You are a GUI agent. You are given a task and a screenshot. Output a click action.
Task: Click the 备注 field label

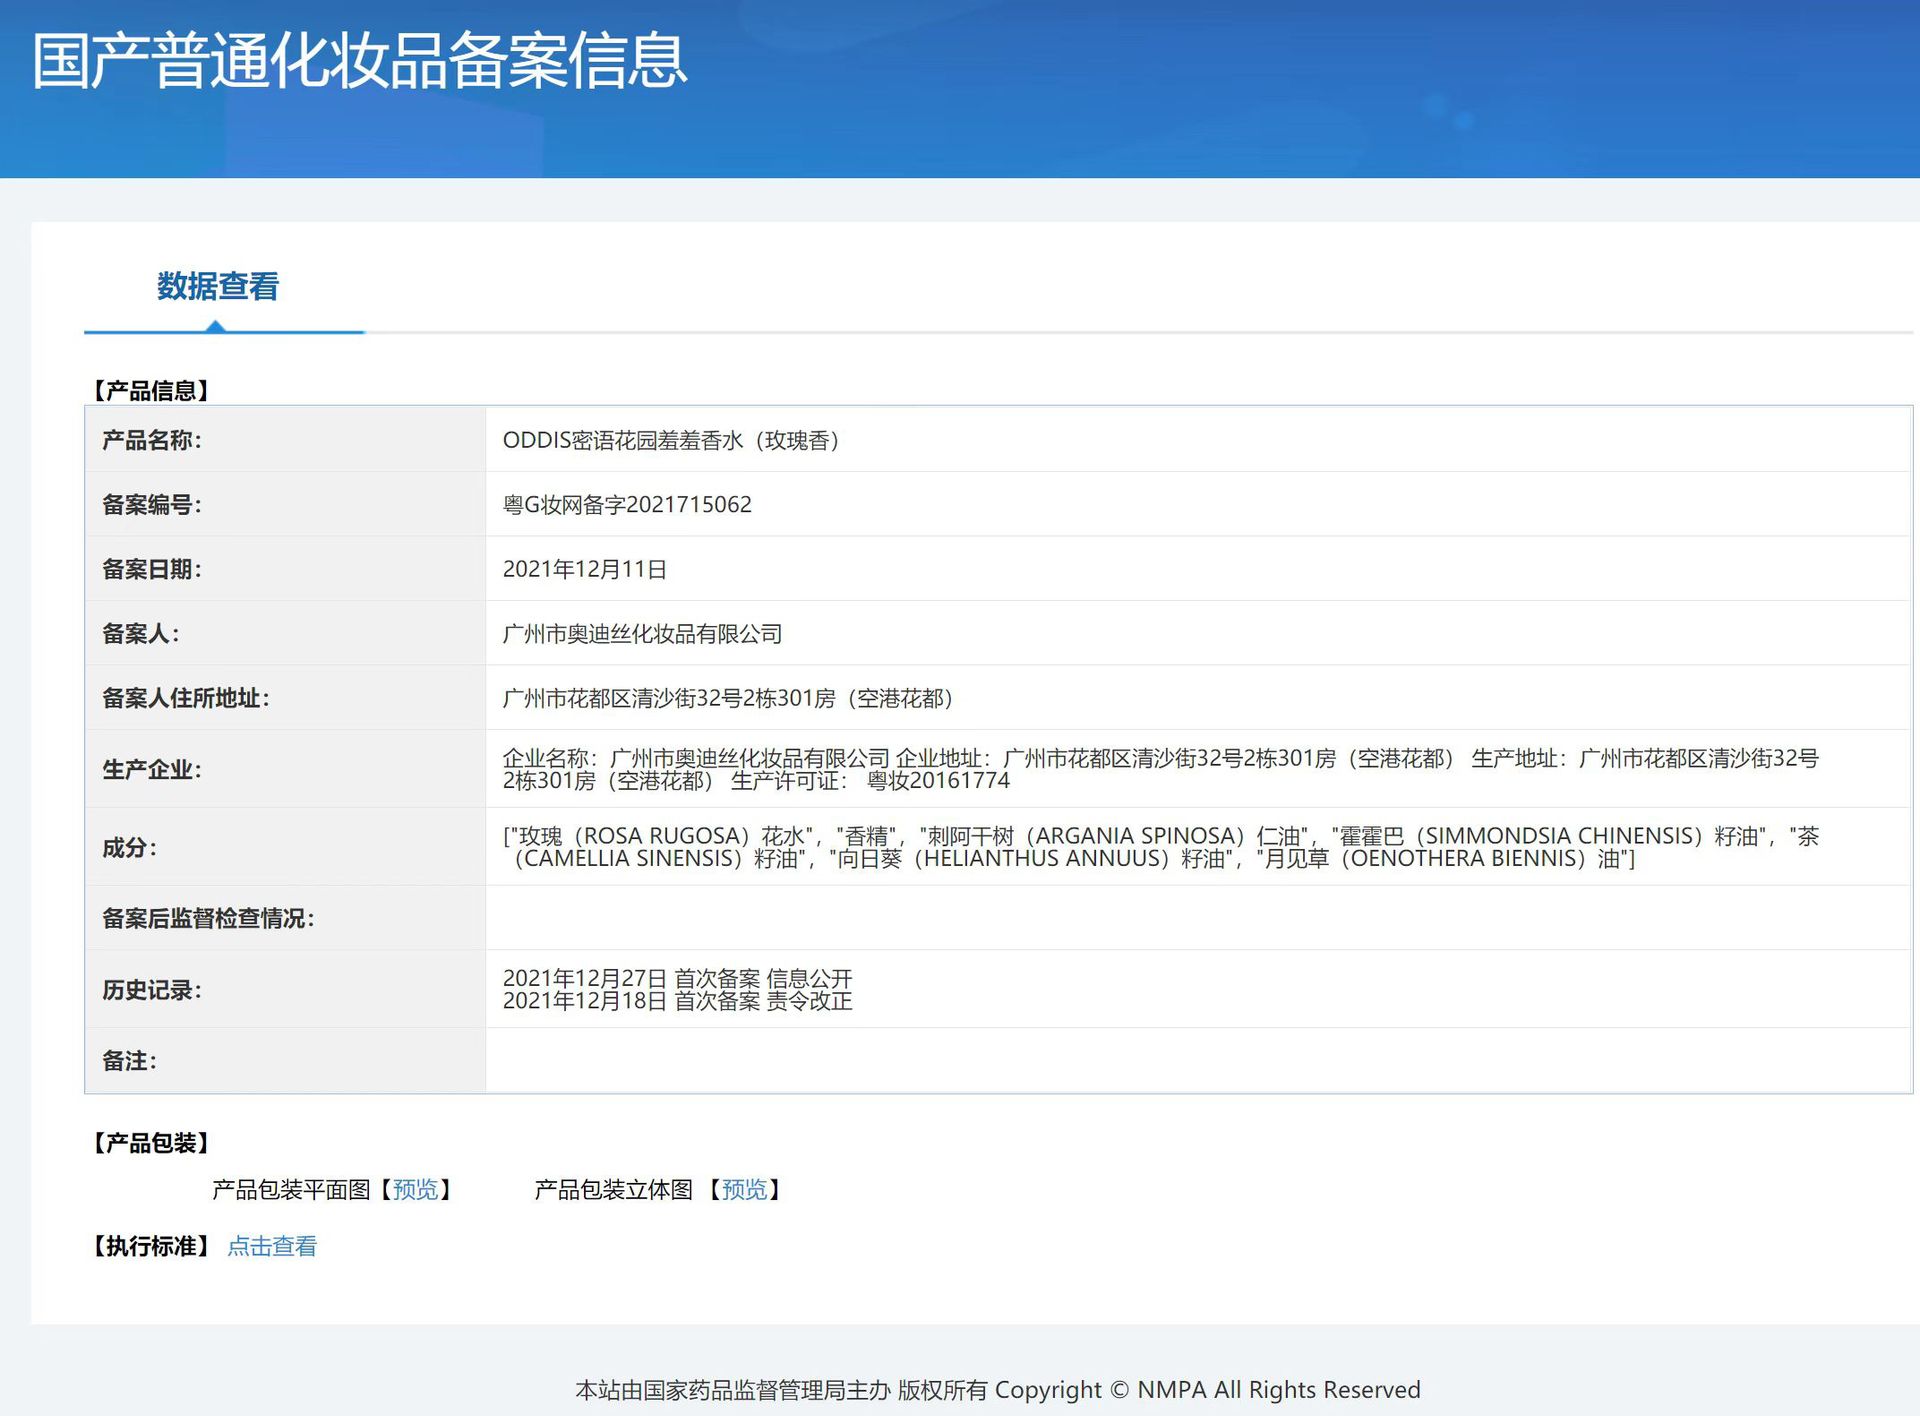pos(130,1061)
